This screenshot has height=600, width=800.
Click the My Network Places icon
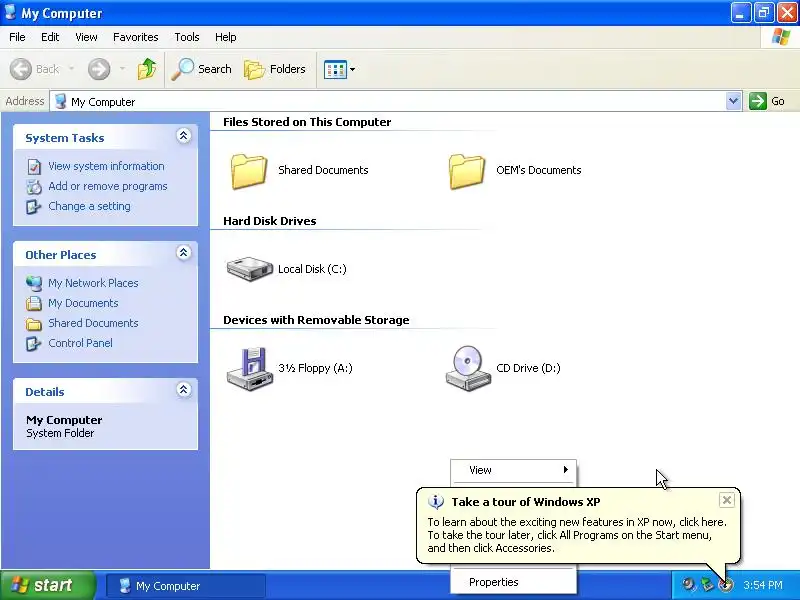(x=34, y=283)
